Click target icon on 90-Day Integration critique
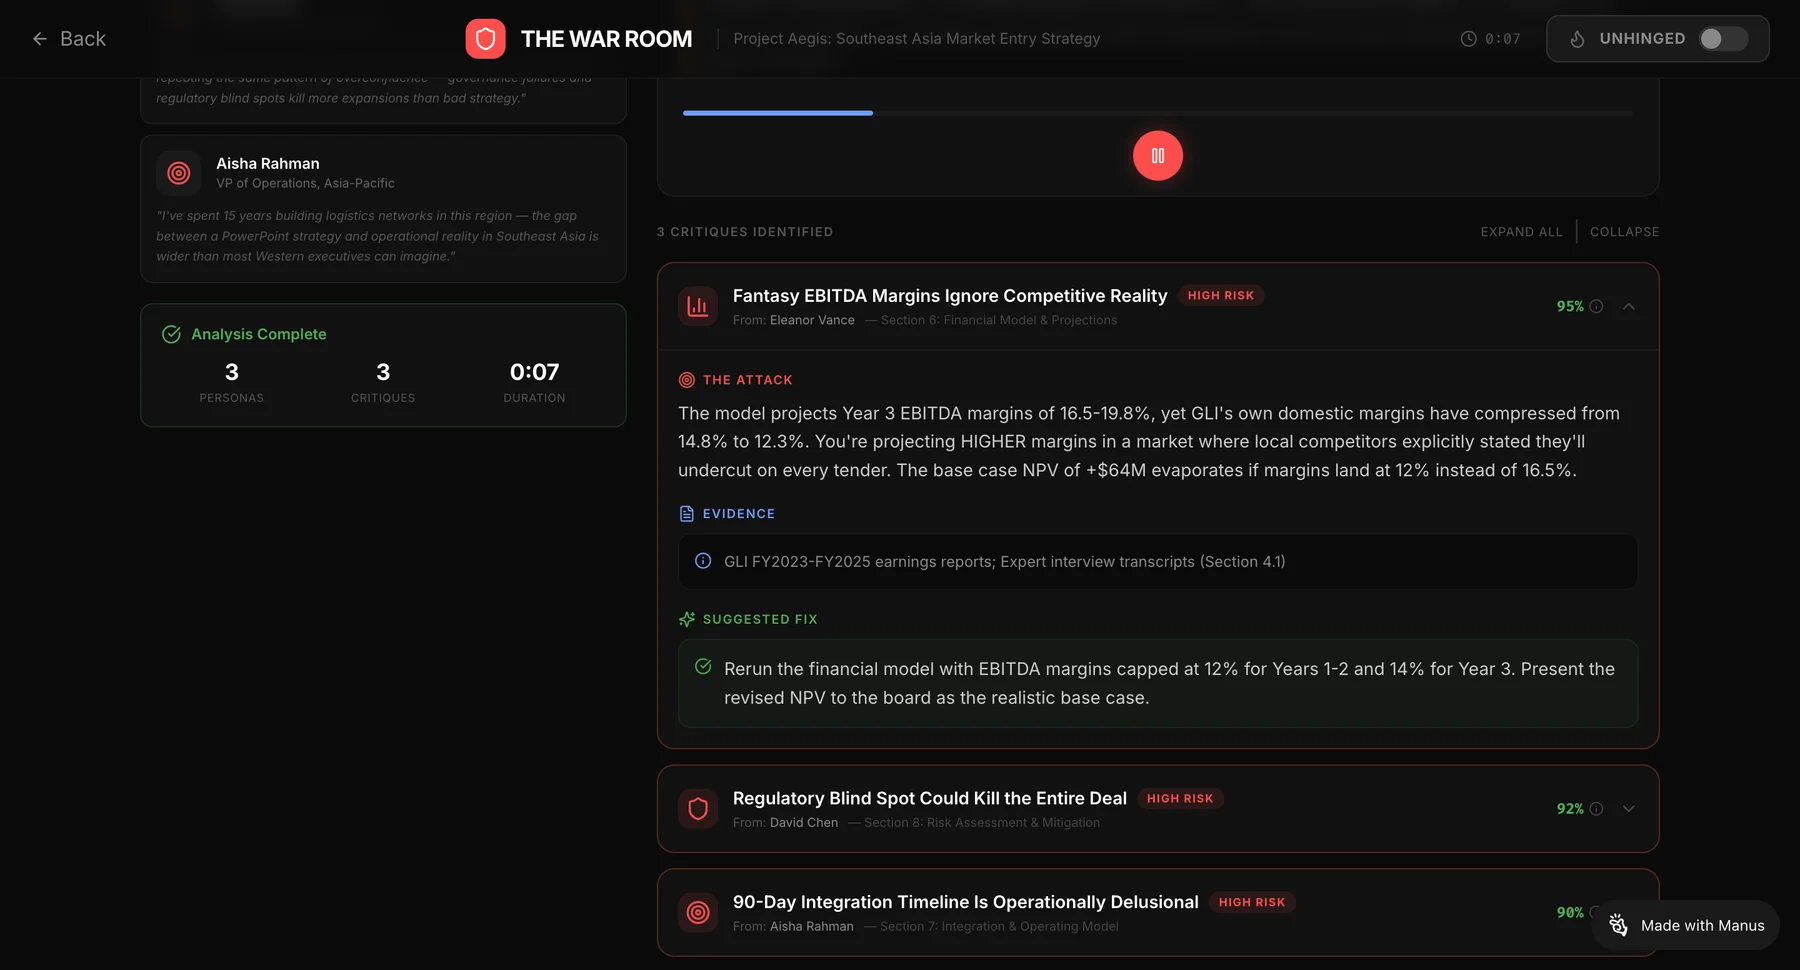Viewport: 1800px width, 970px height. [698, 913]
